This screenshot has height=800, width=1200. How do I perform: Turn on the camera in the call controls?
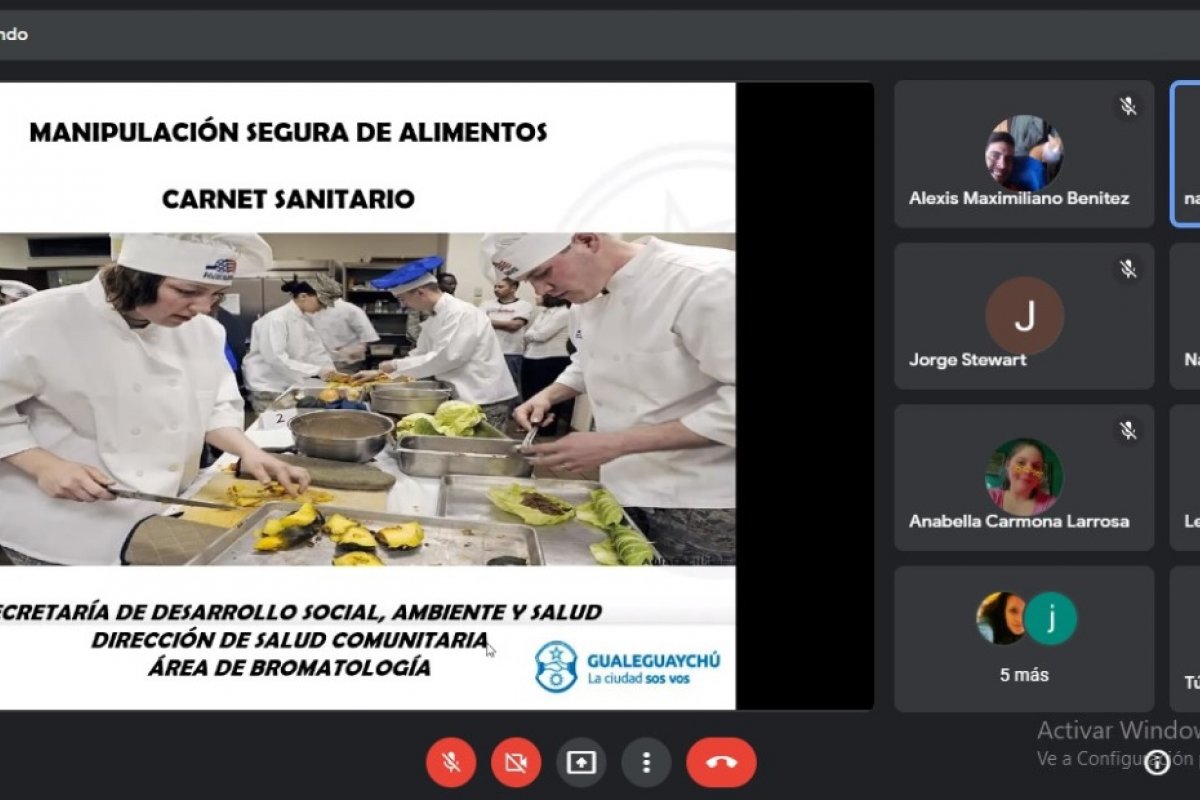coord(516,763)
